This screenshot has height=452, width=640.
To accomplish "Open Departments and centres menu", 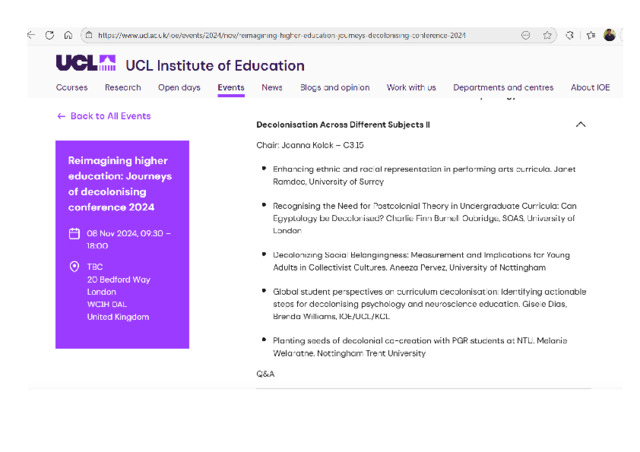I will [x=503, y=88].
